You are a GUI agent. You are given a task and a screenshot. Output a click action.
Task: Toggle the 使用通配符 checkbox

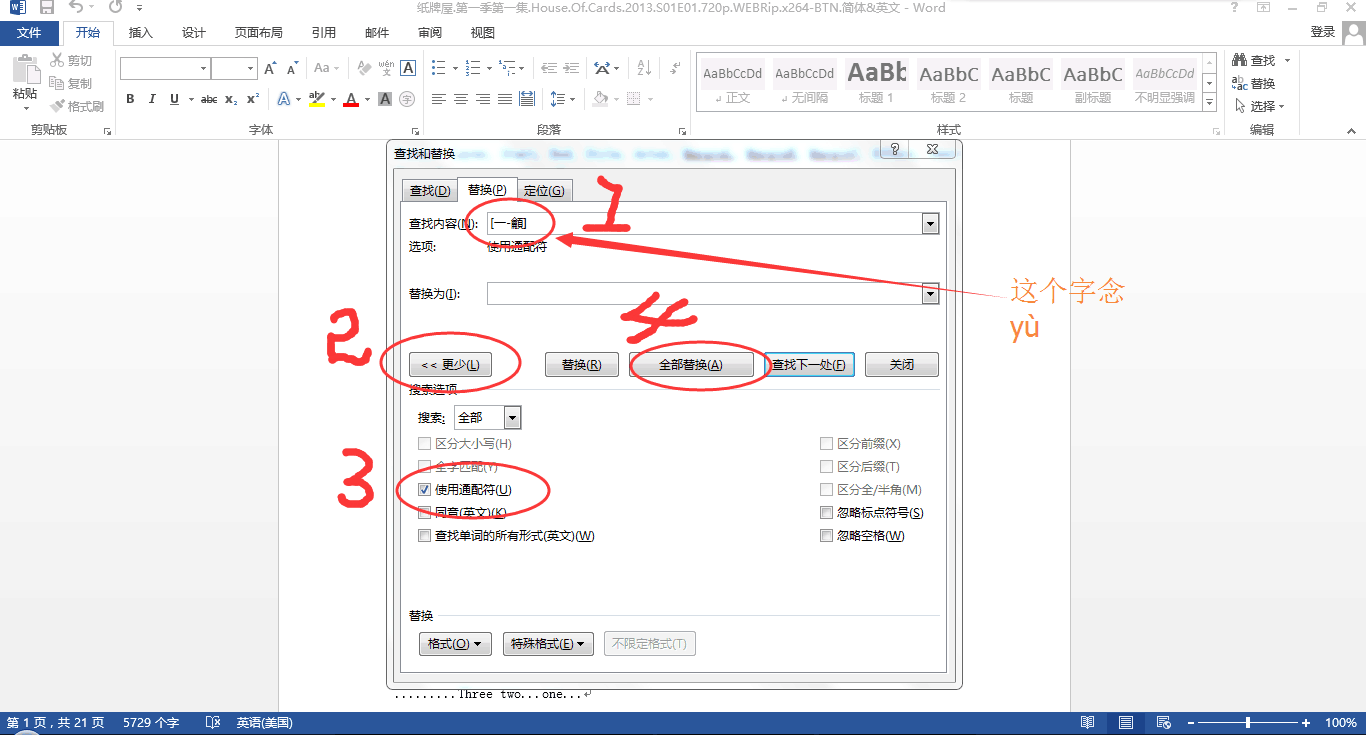tap(424, 489)
